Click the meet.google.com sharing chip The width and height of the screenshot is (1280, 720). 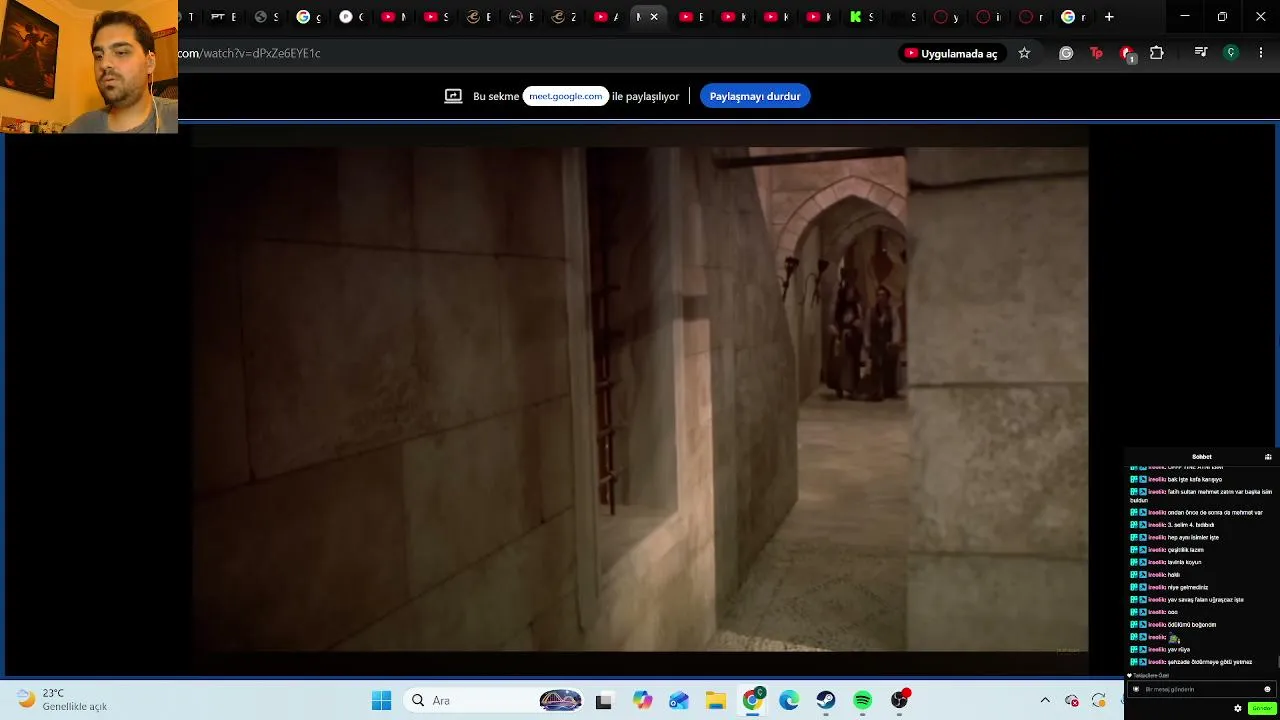566,96
